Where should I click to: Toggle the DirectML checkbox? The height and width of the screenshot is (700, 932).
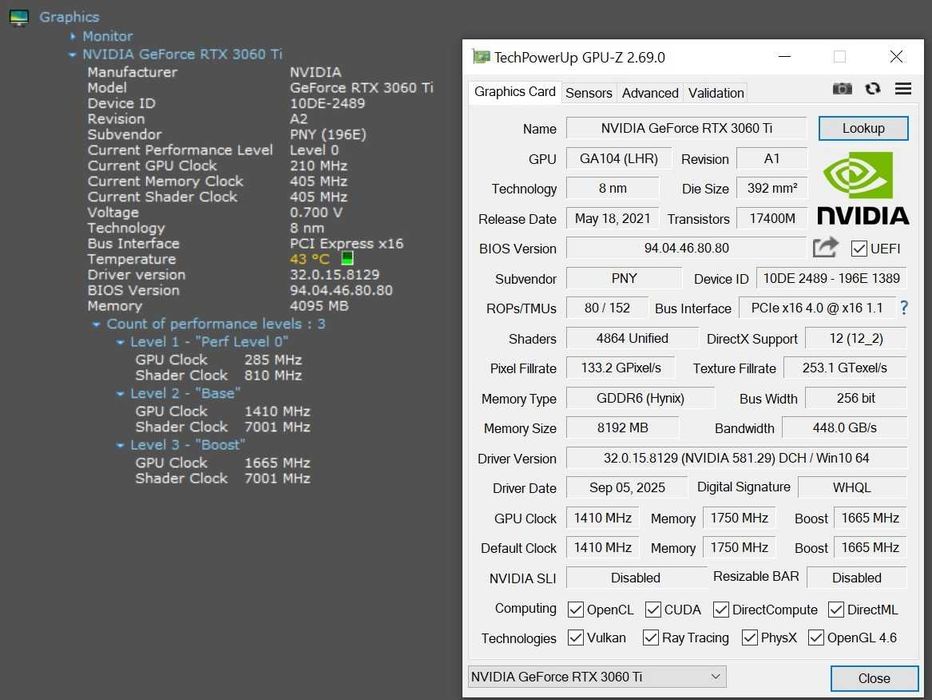click(x=836, y=610)
